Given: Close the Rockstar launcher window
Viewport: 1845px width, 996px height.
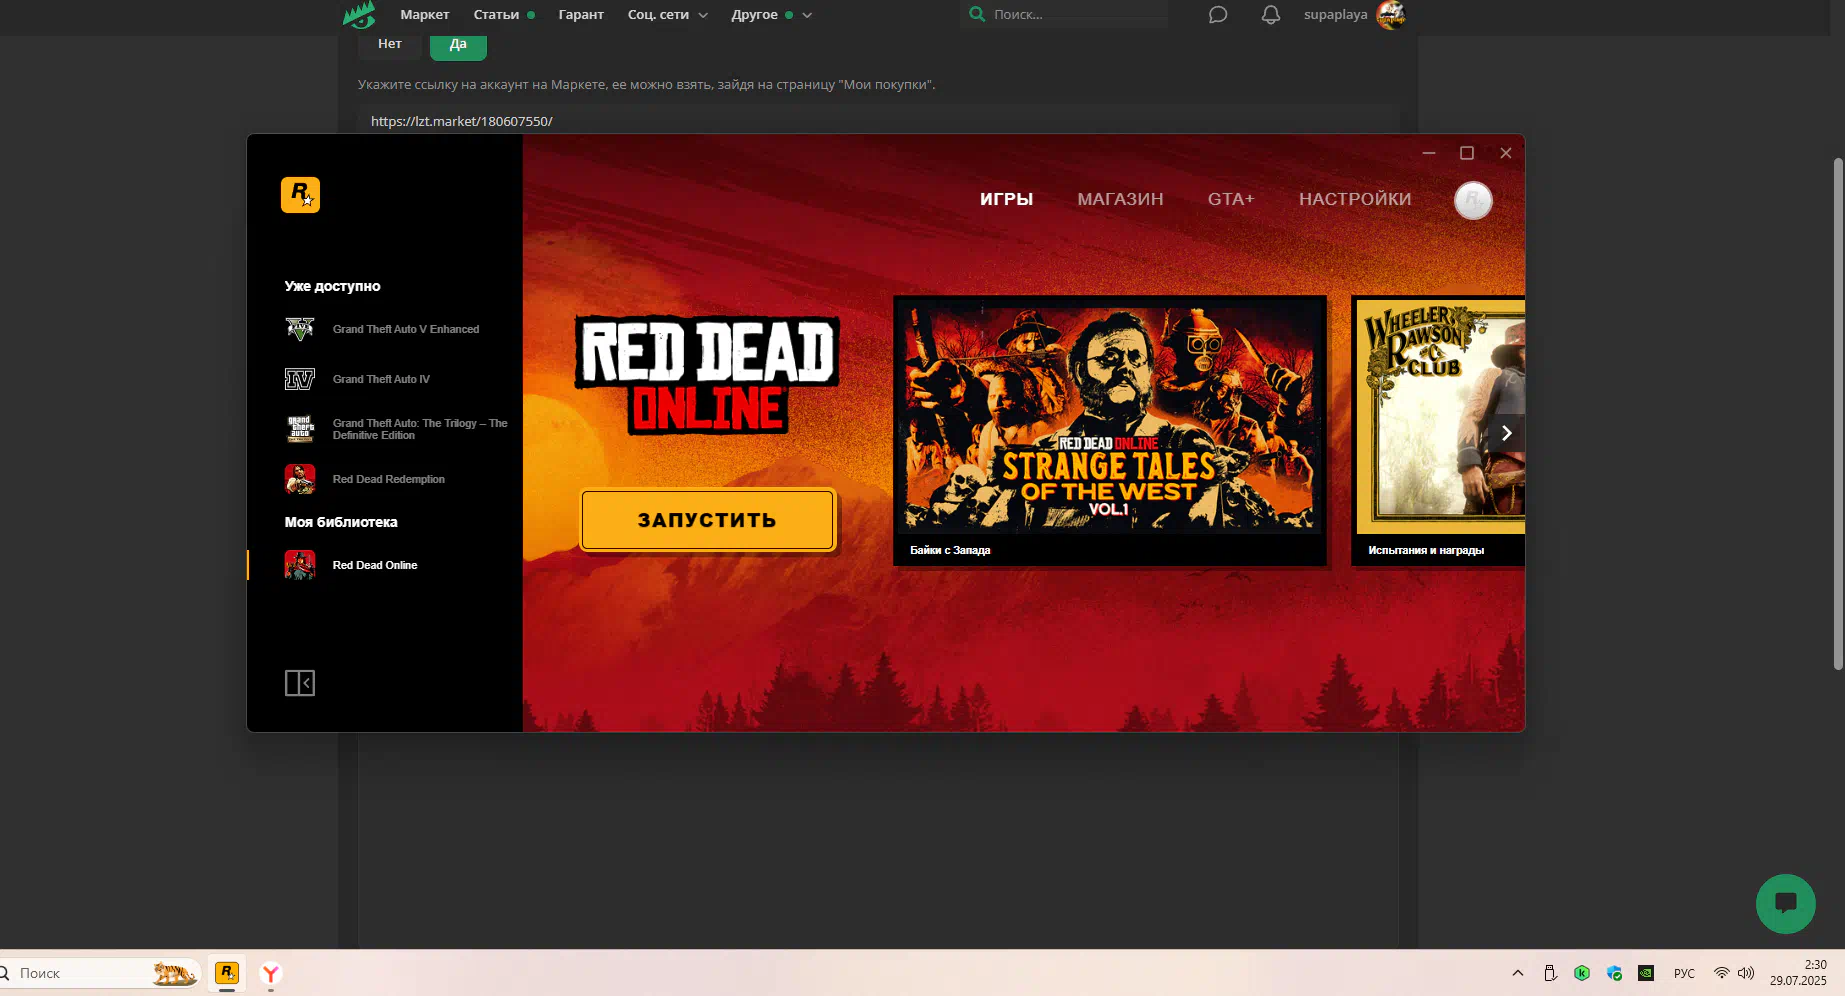Looking at the screenshot, I should pos(1506,153).
